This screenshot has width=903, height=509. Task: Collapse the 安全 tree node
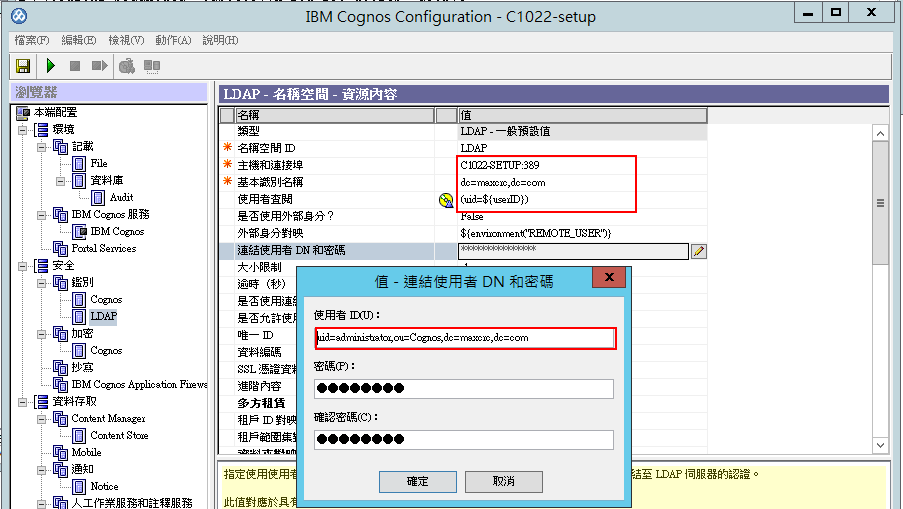[22, 265]
